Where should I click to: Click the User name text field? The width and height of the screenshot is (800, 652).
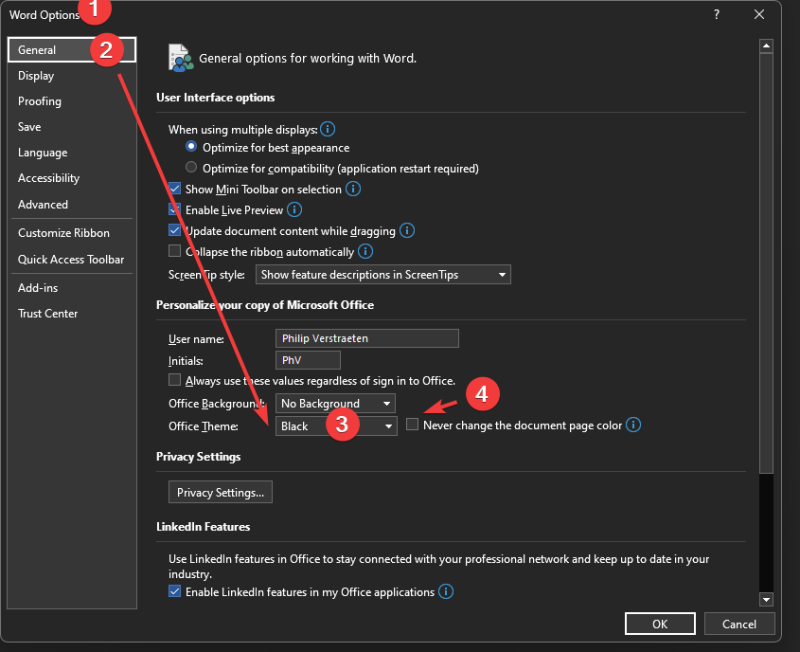(x=366, y=338)
